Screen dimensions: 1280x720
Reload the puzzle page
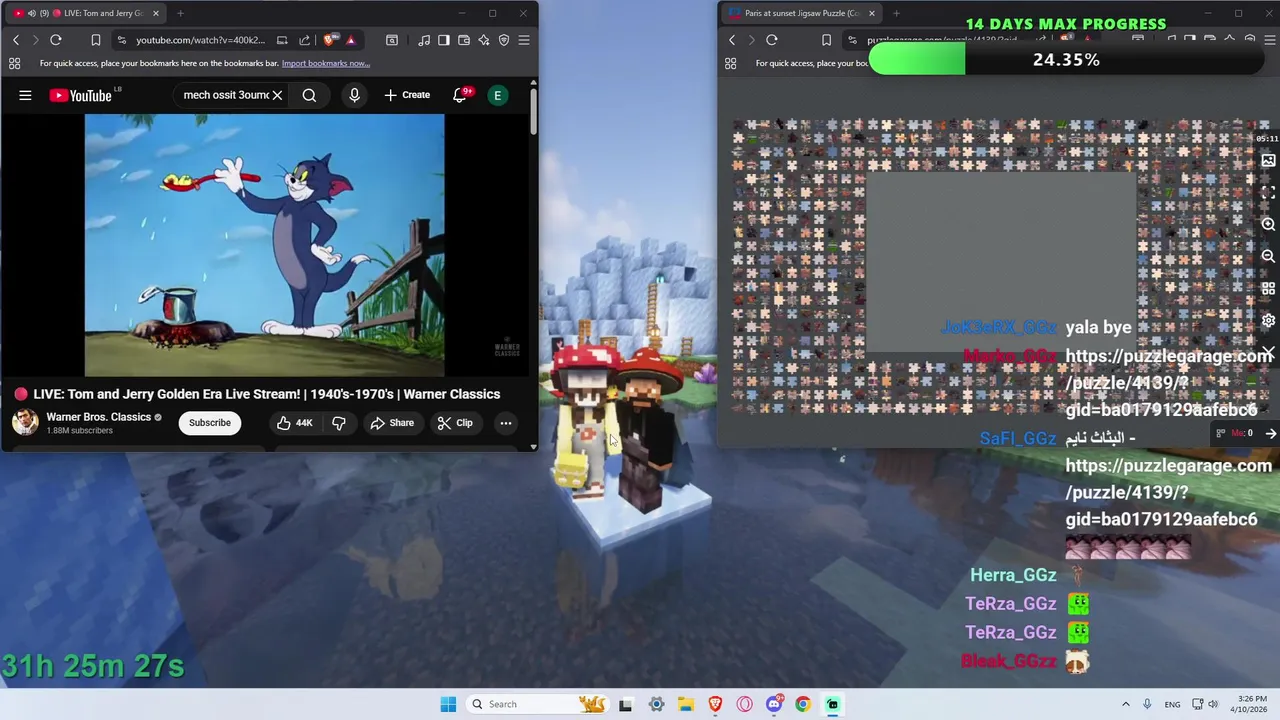(x=772, y=40)
